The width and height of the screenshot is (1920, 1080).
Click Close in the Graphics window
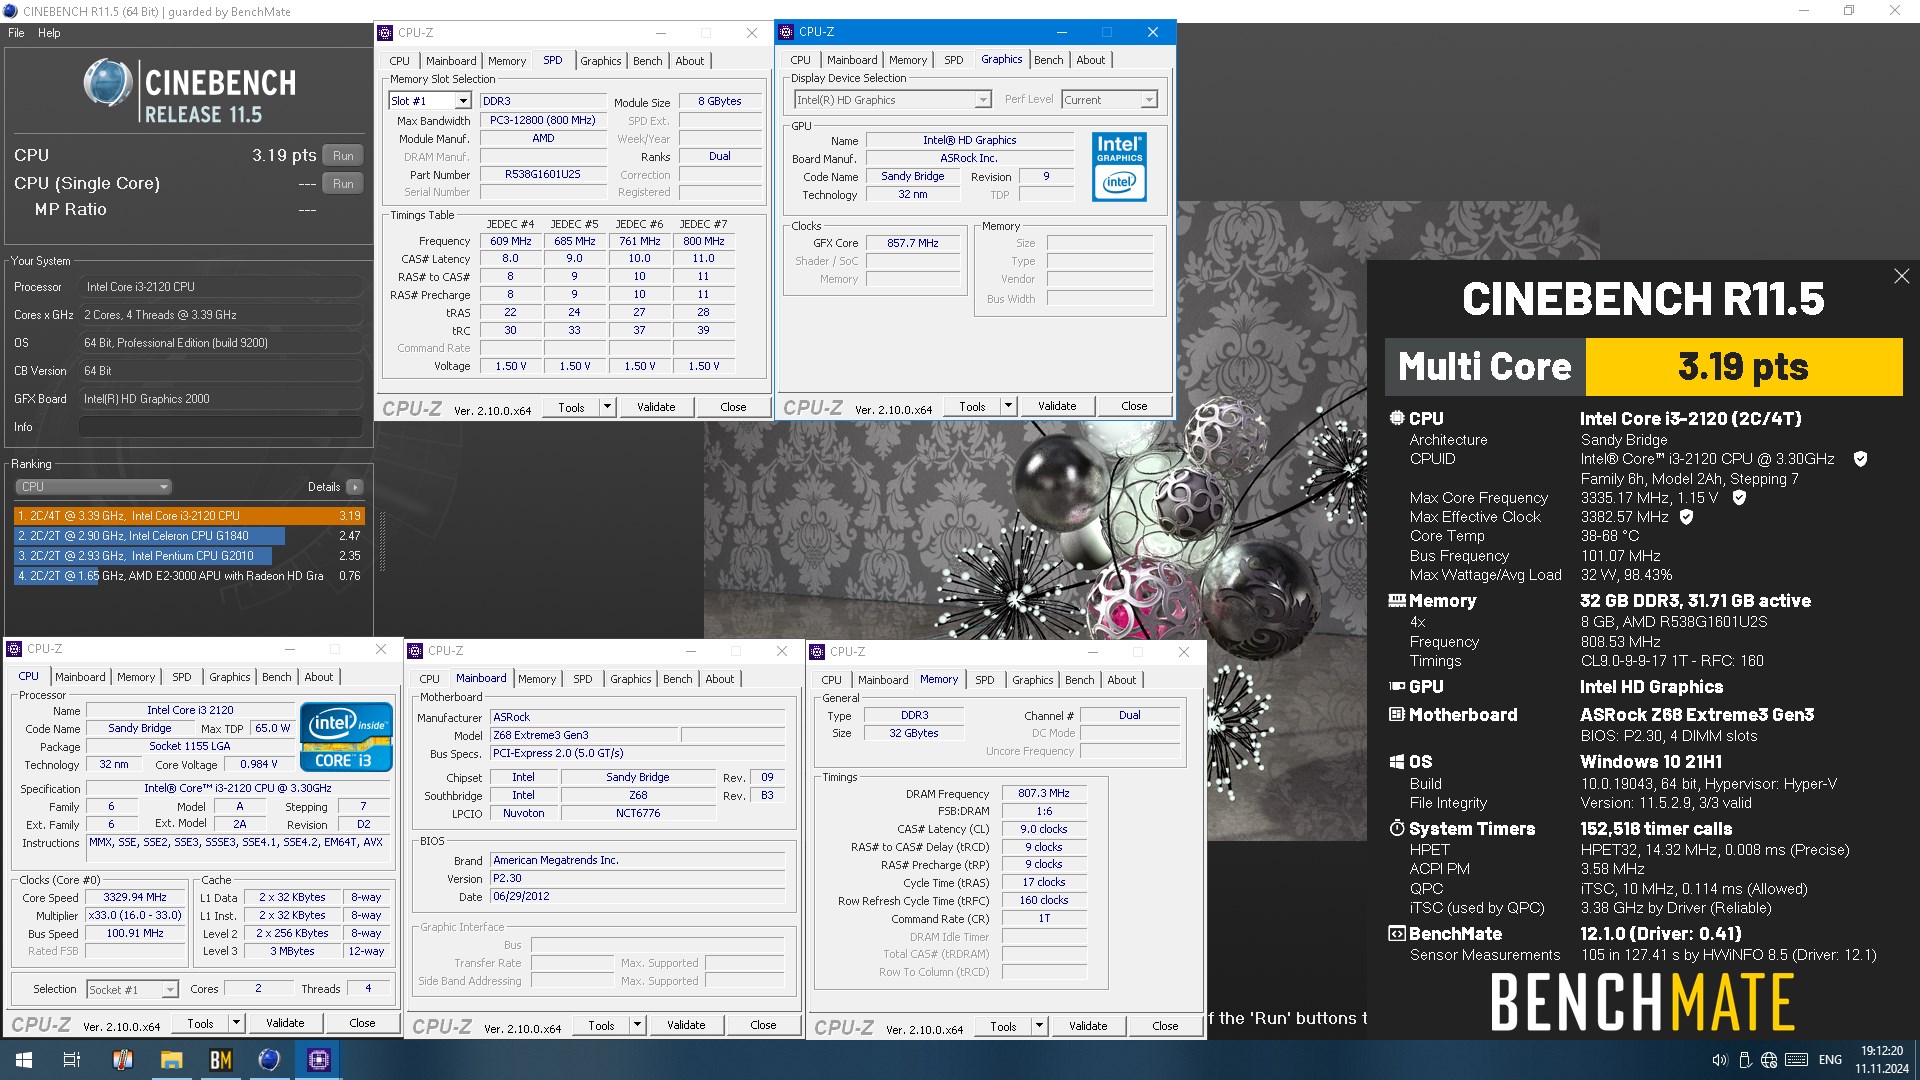(x=1134, y=406)
